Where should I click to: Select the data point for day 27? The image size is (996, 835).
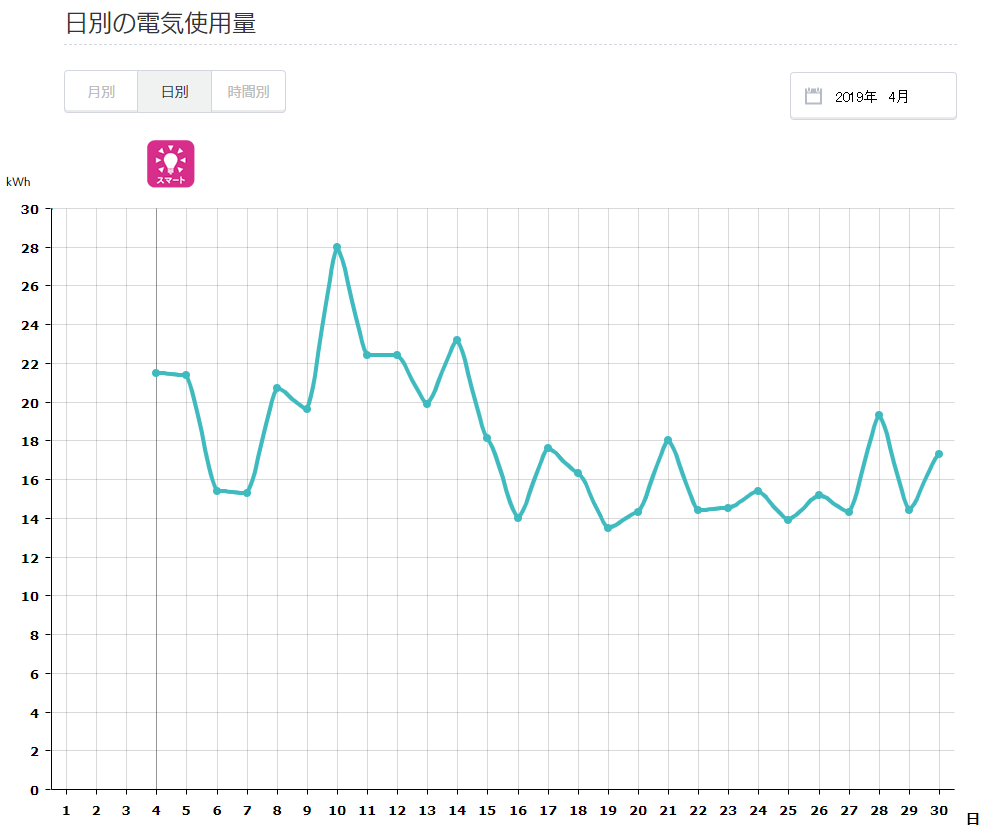coord(849,512)
